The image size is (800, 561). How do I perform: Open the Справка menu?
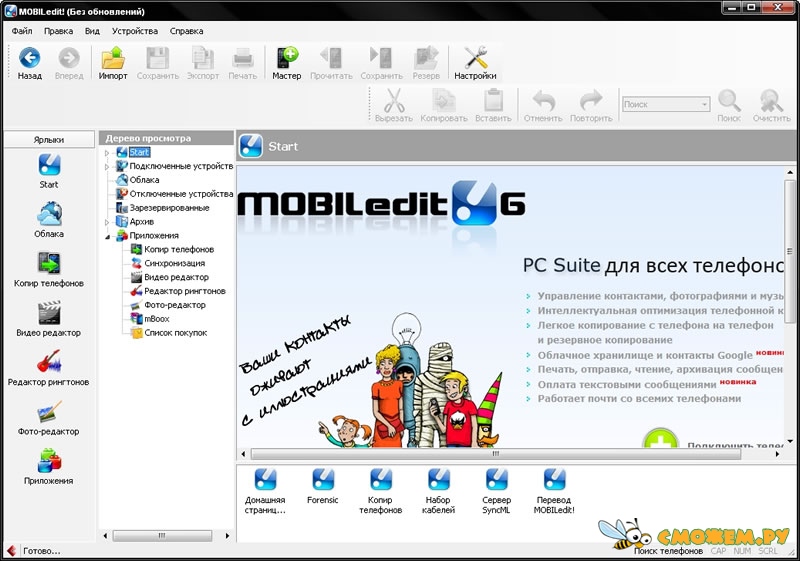(186, 31)
